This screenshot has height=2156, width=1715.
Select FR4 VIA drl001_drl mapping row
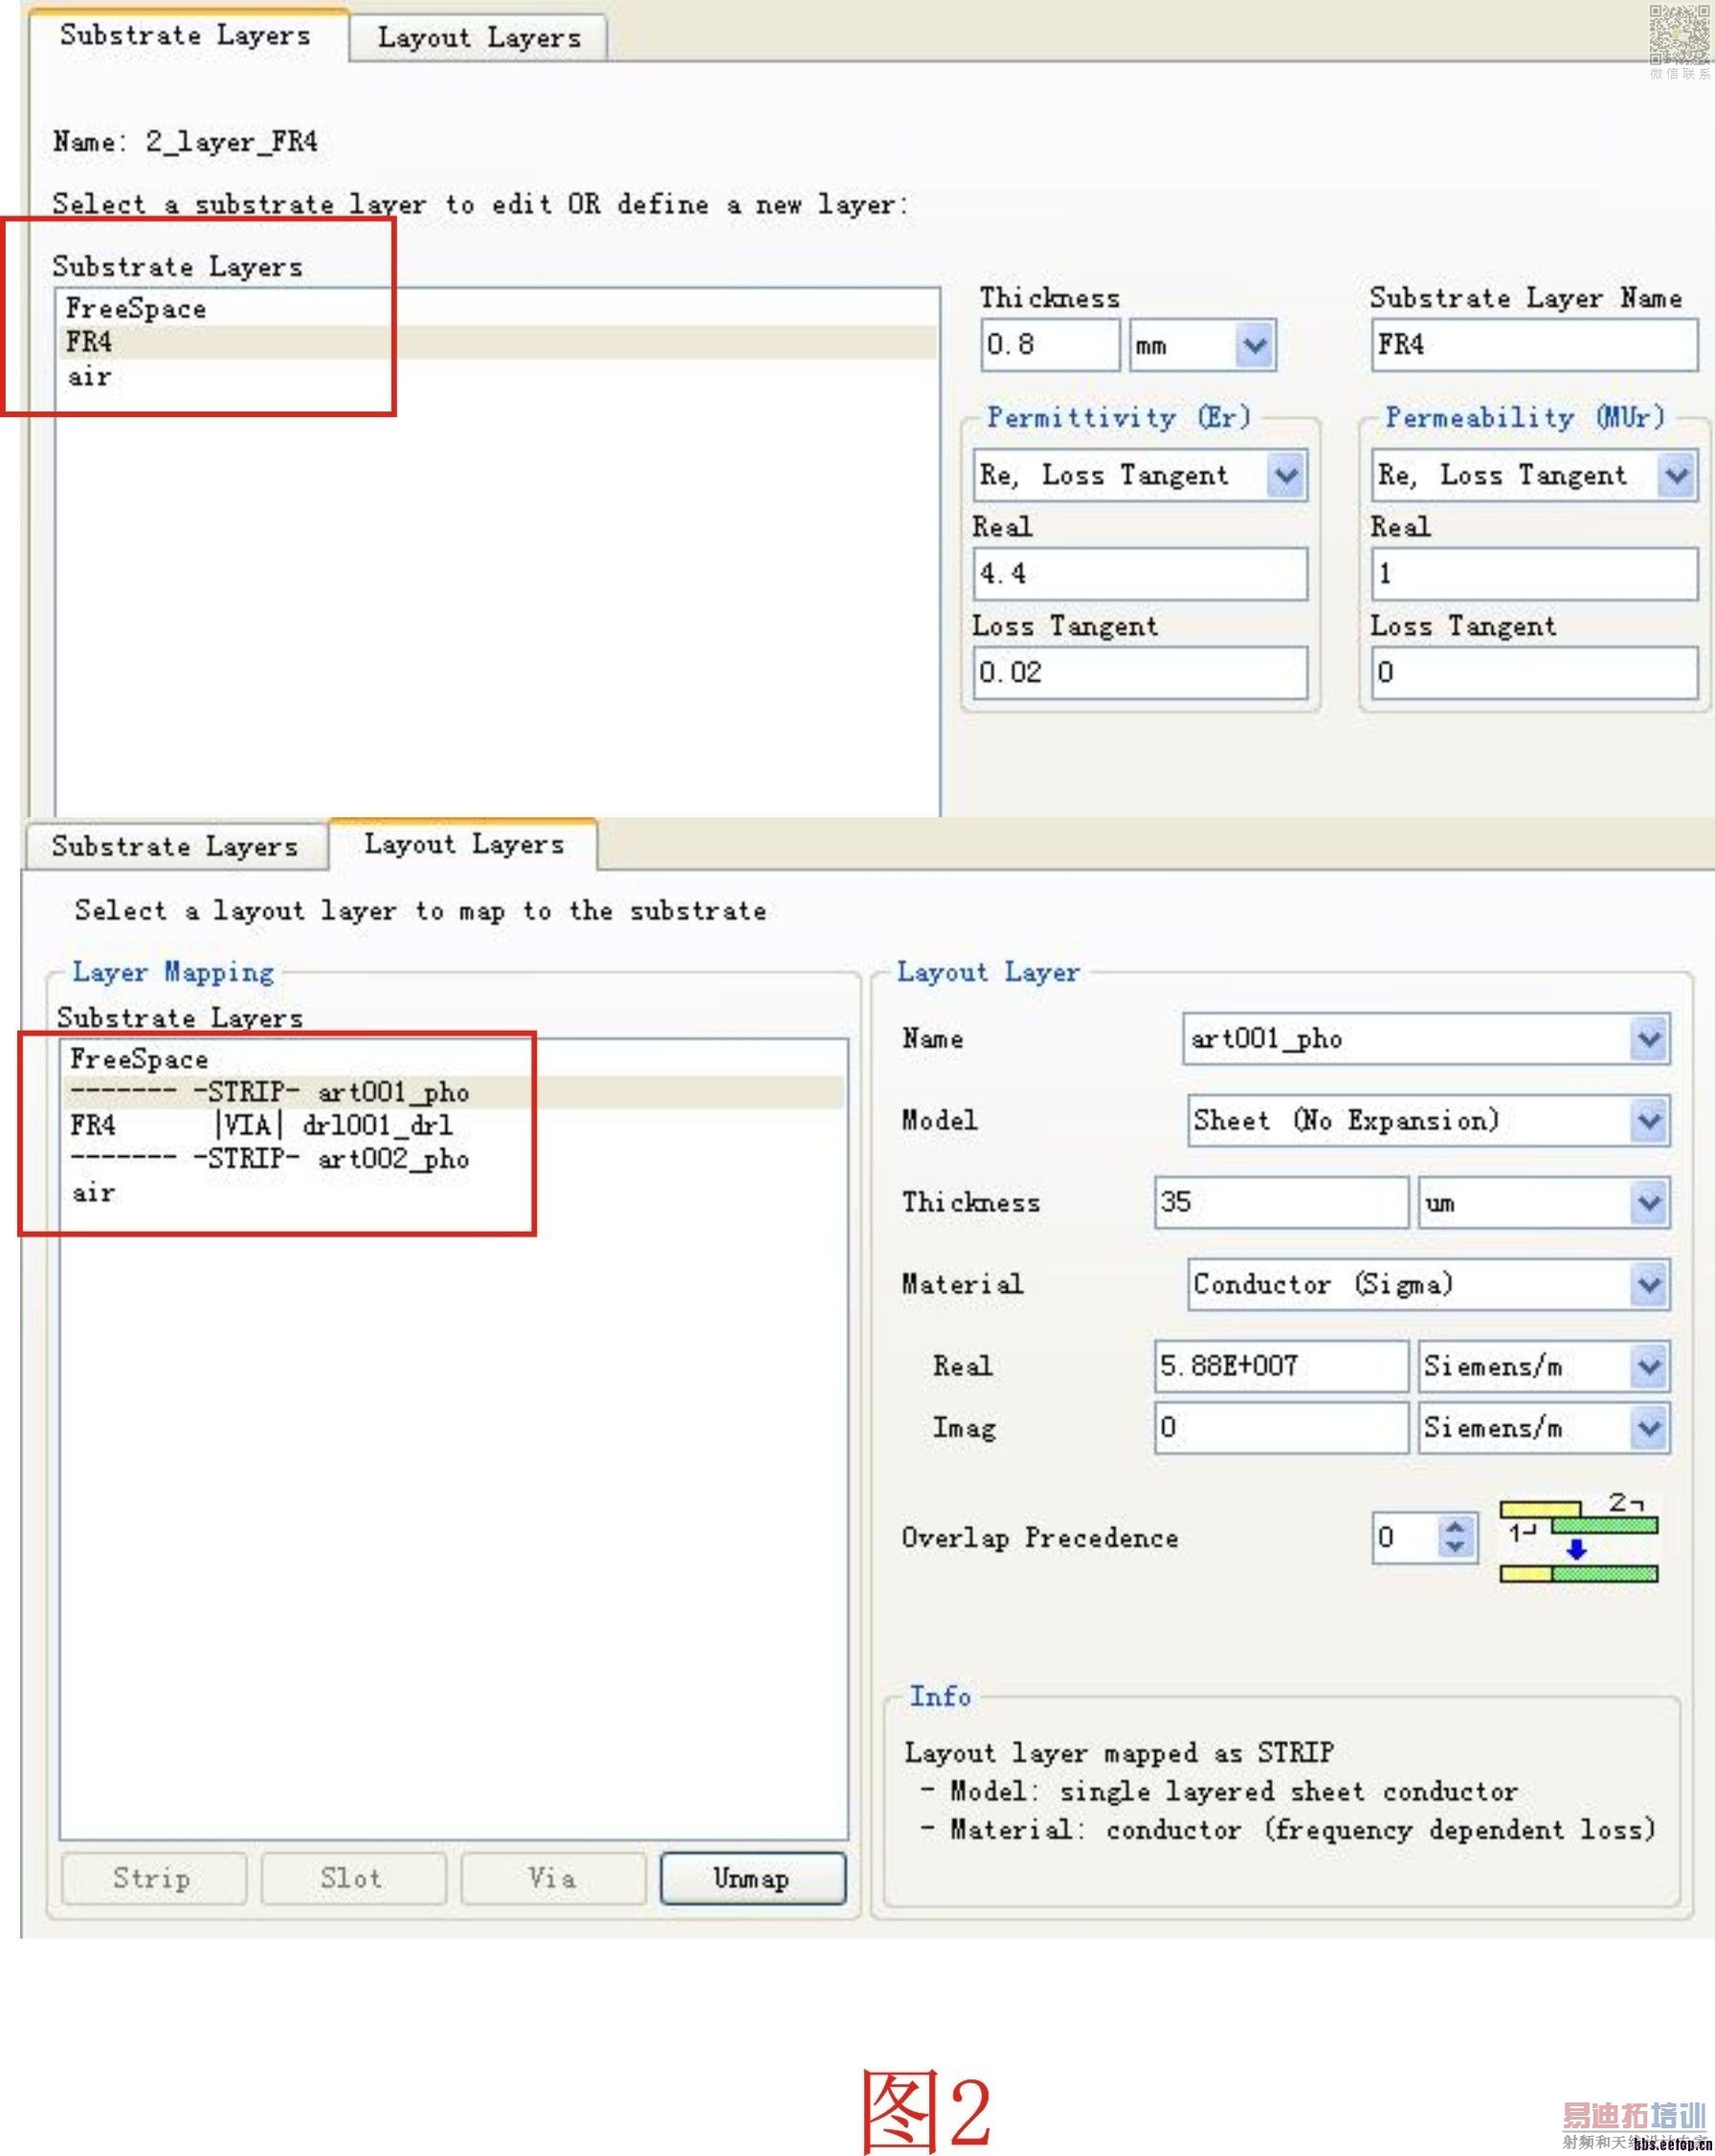tap(453, 1126)
